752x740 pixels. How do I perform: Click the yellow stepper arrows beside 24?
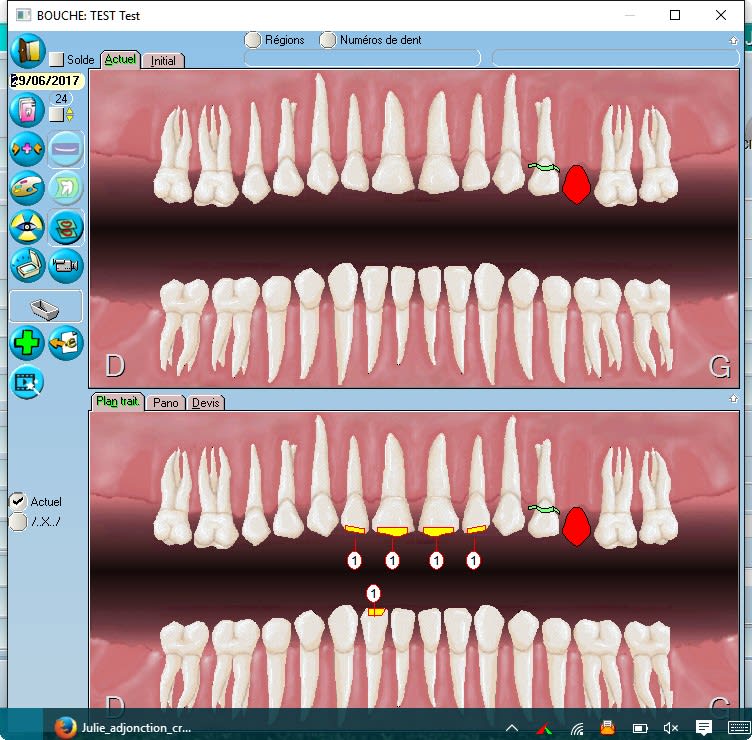(69, 114)
